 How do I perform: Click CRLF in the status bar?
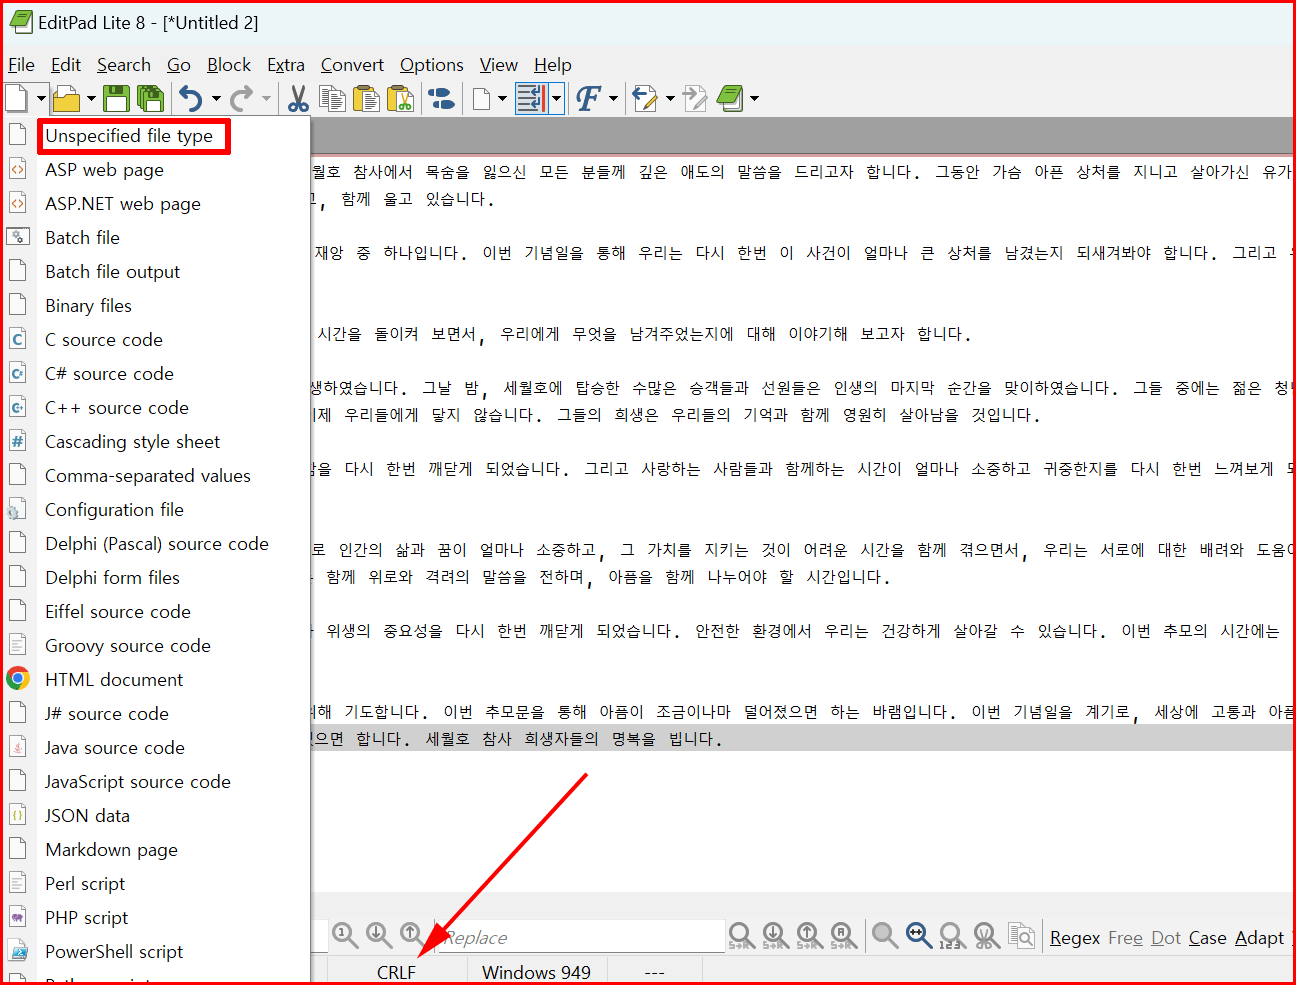pyautogui.click(x=396, y=972)
